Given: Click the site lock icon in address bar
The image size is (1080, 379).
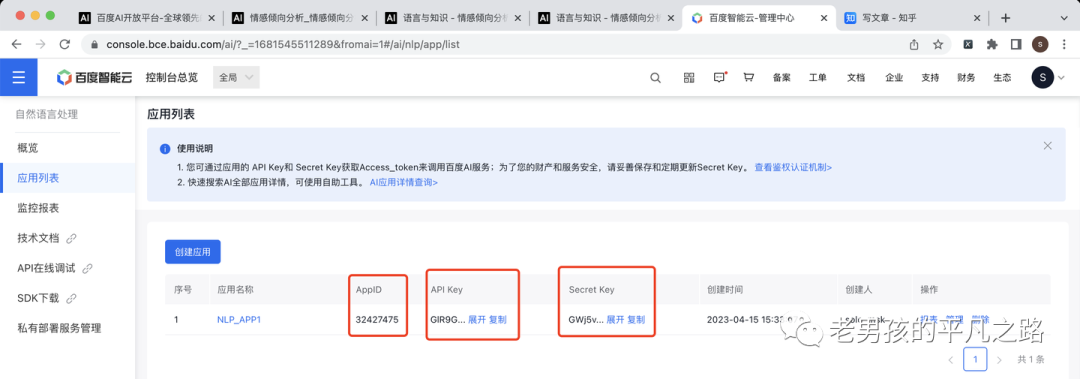Looking at the screenshot, I should (95, 45).
